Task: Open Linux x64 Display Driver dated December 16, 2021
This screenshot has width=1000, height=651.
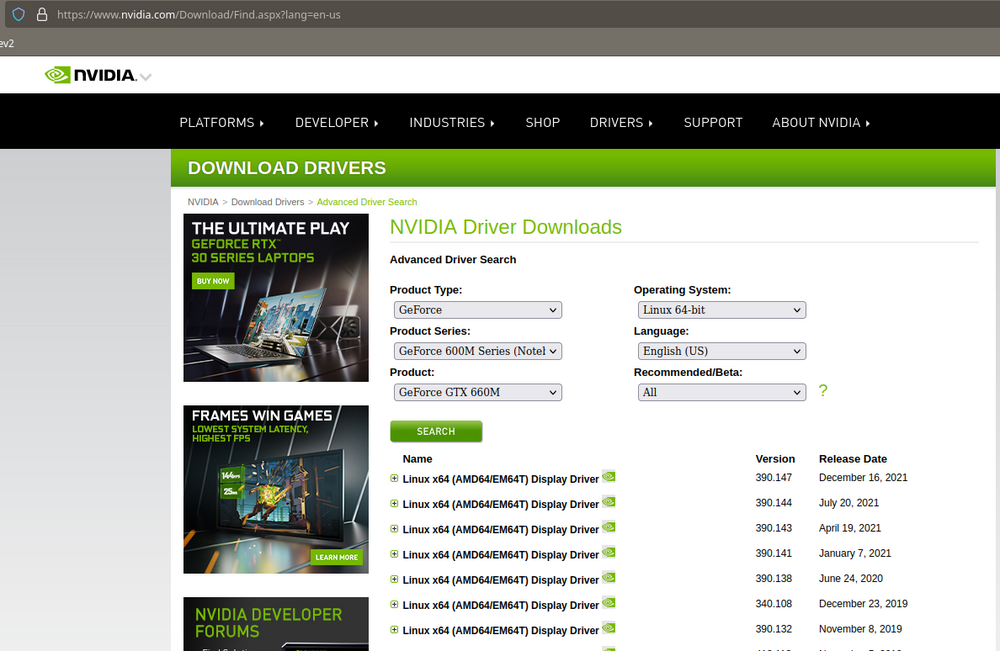Action: click(501, 479)
